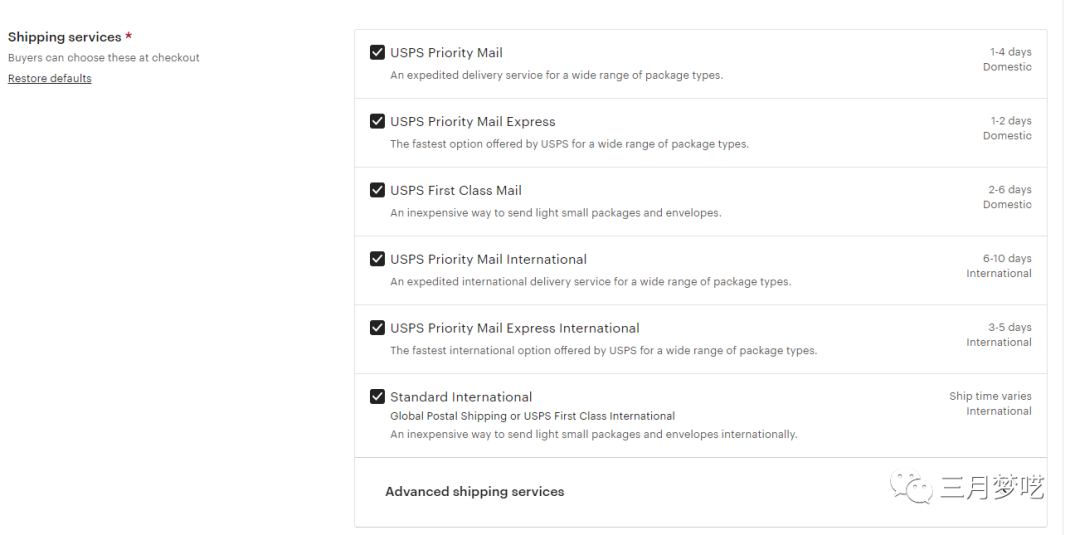The width and height of the screenshot is (1080, 535).
Task: Click the USPS Priority Mail label
Action: coord(446,53)
